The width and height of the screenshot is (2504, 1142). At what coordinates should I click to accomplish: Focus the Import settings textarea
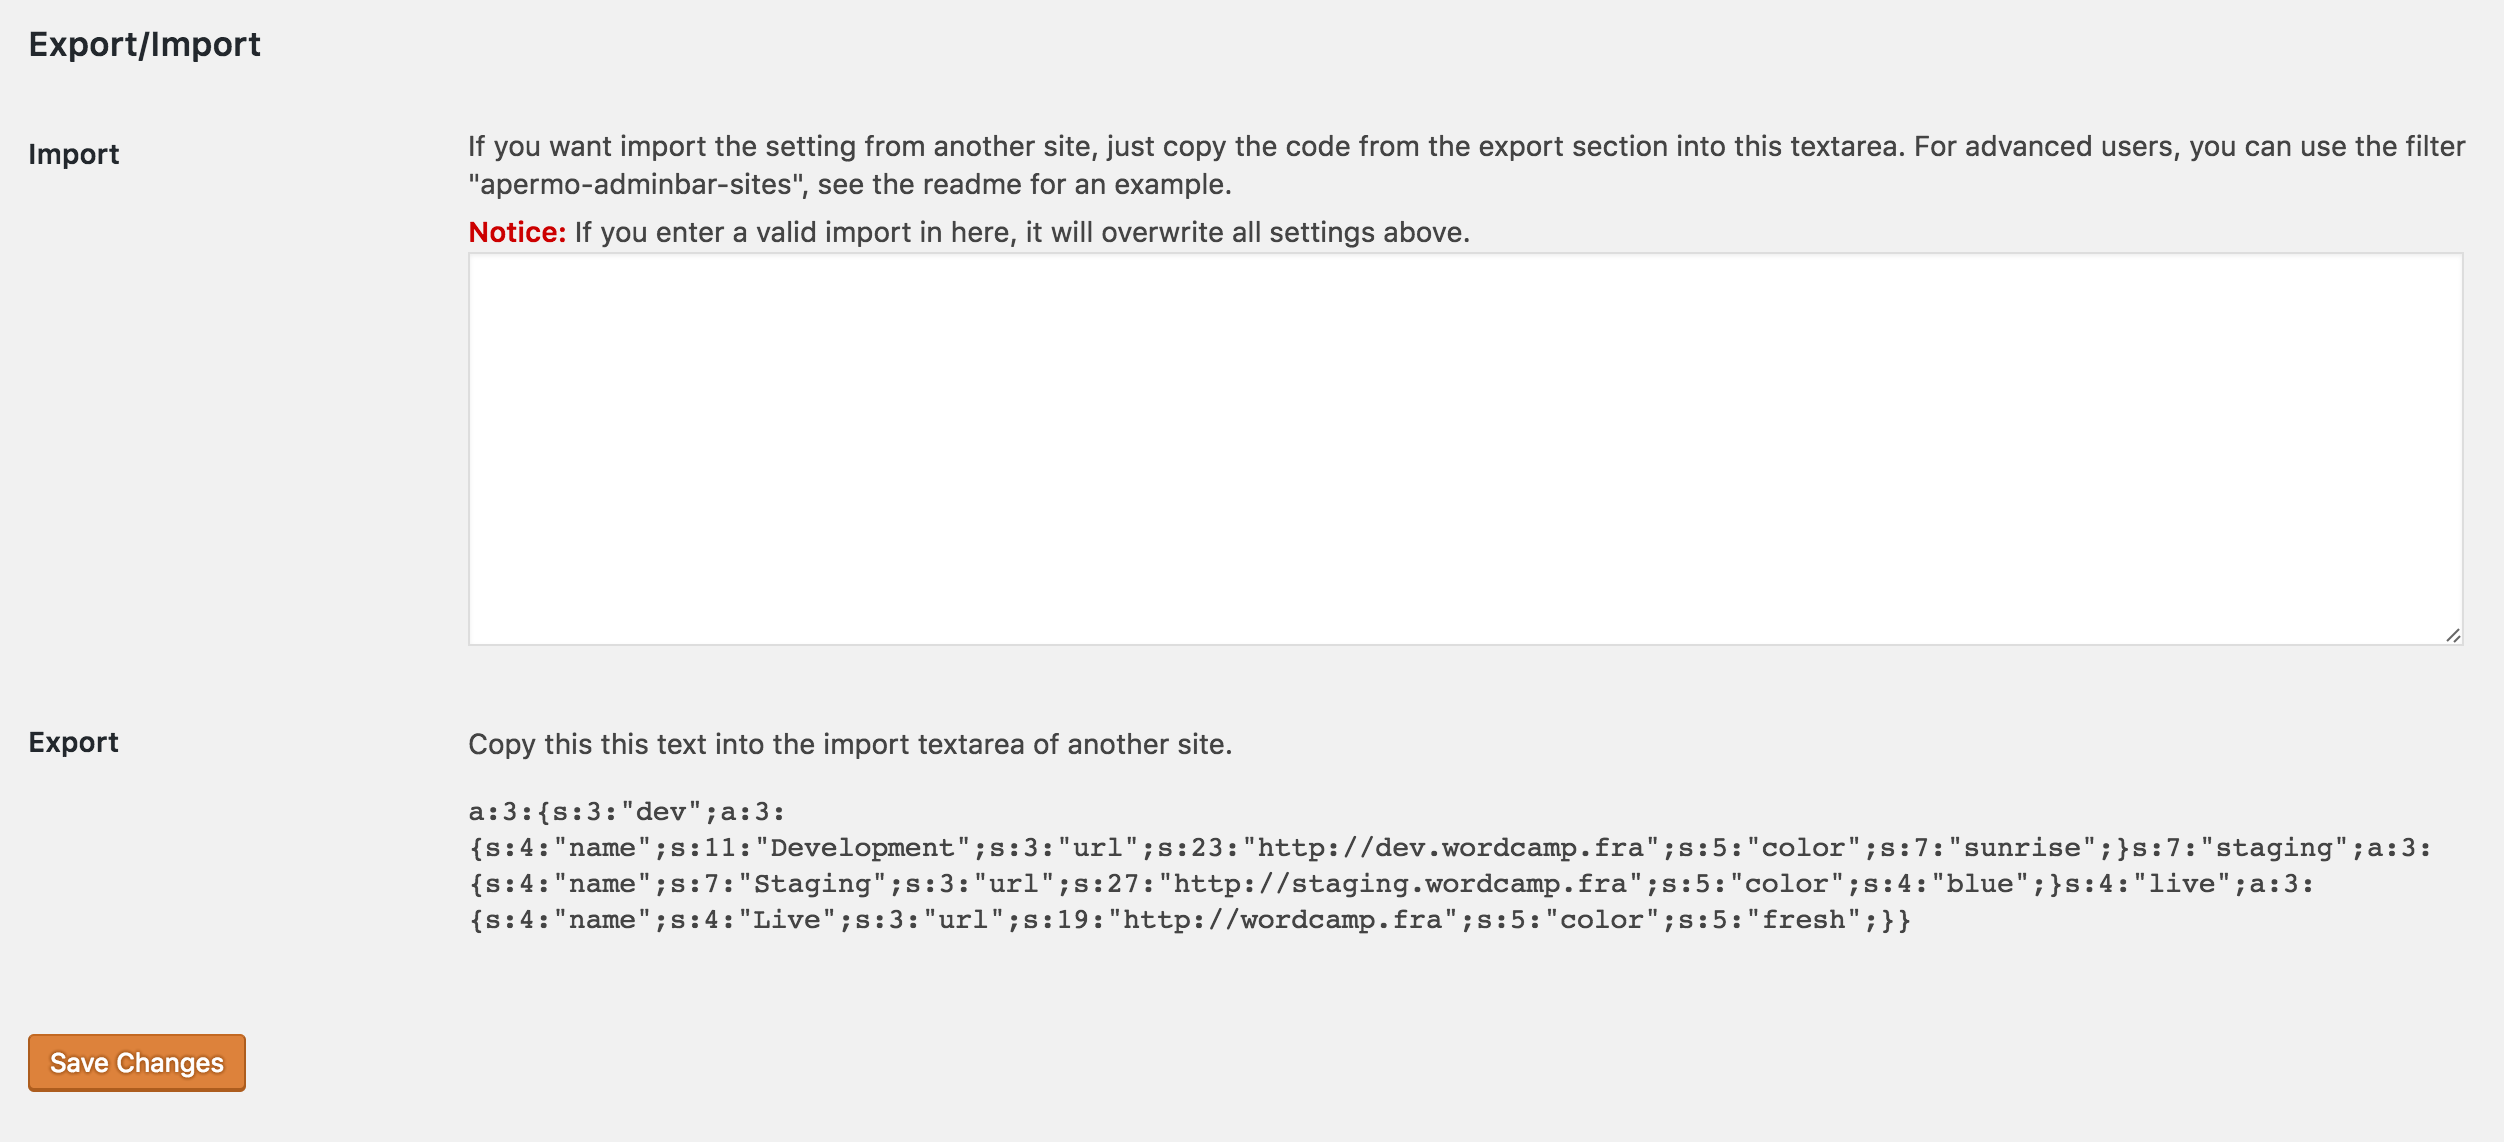[x=1465, y=449]
